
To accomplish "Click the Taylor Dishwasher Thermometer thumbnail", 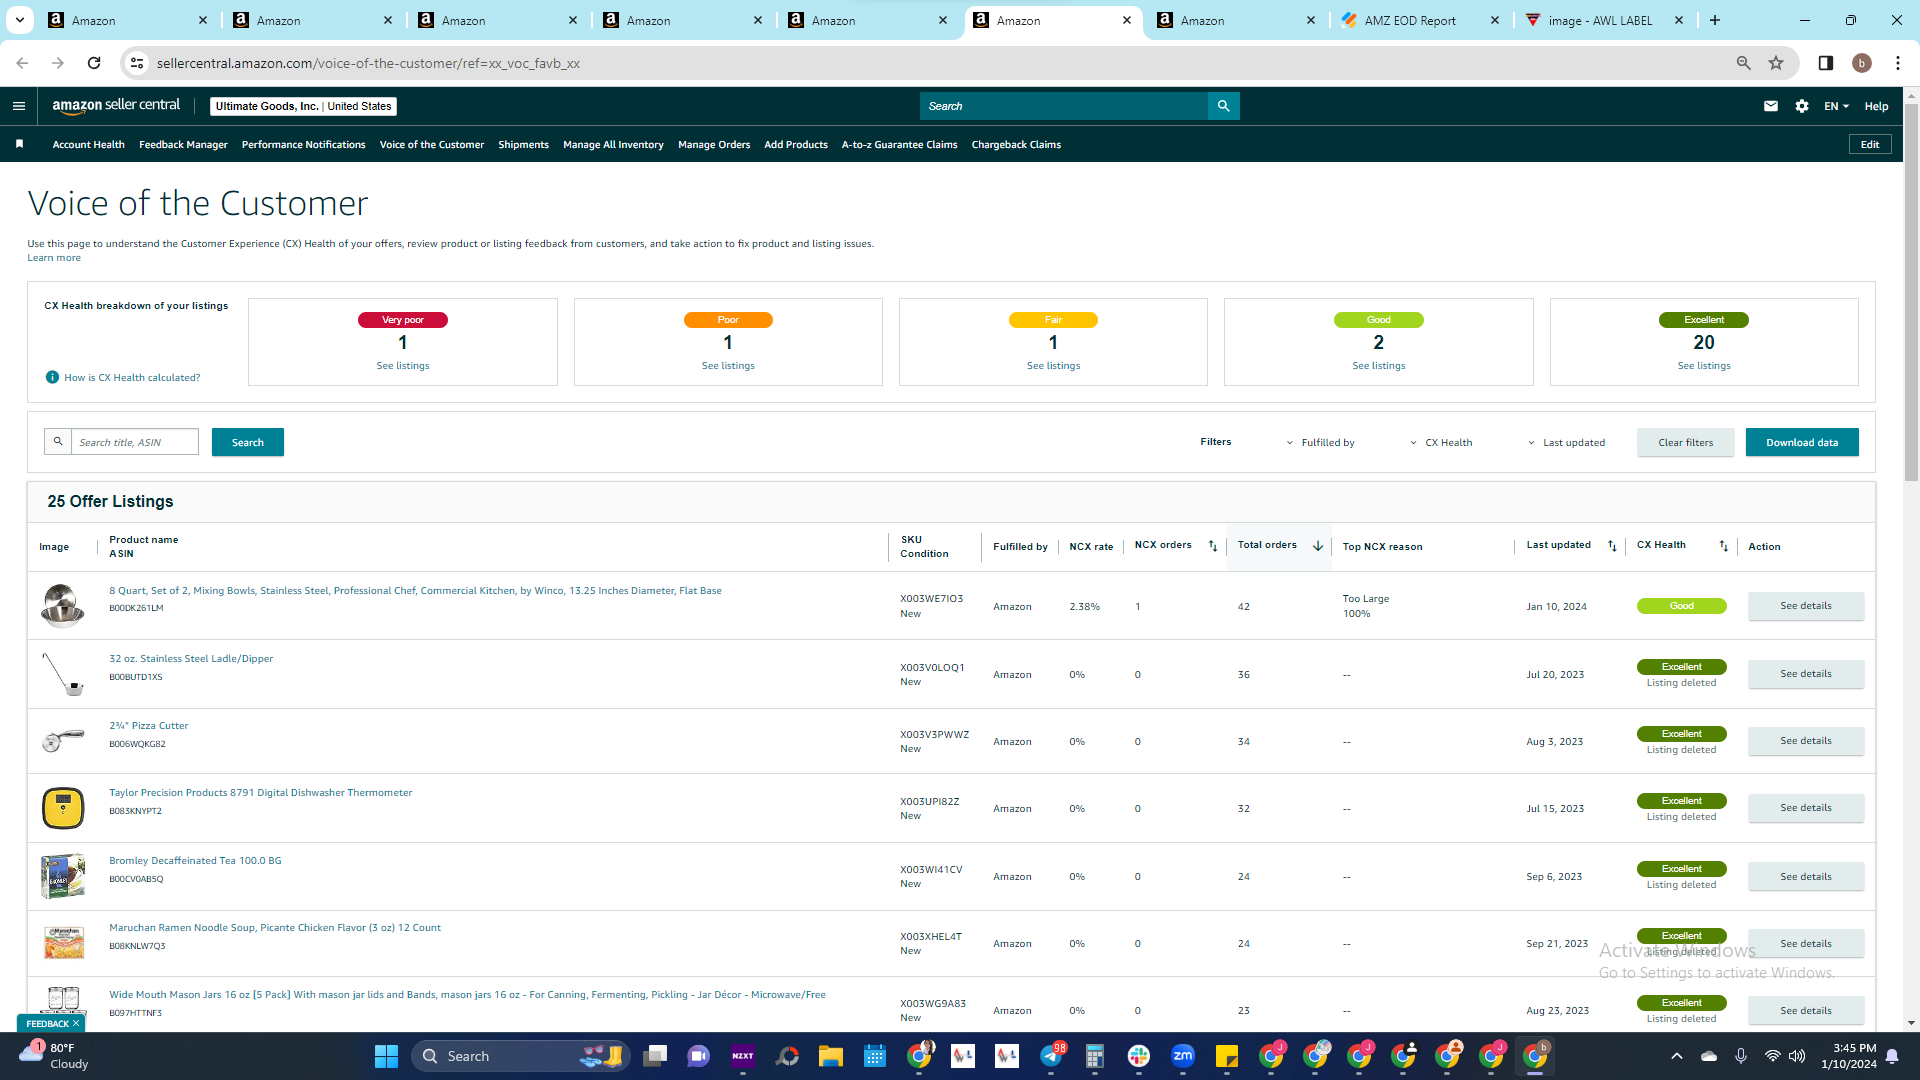I will coord(63,809).
